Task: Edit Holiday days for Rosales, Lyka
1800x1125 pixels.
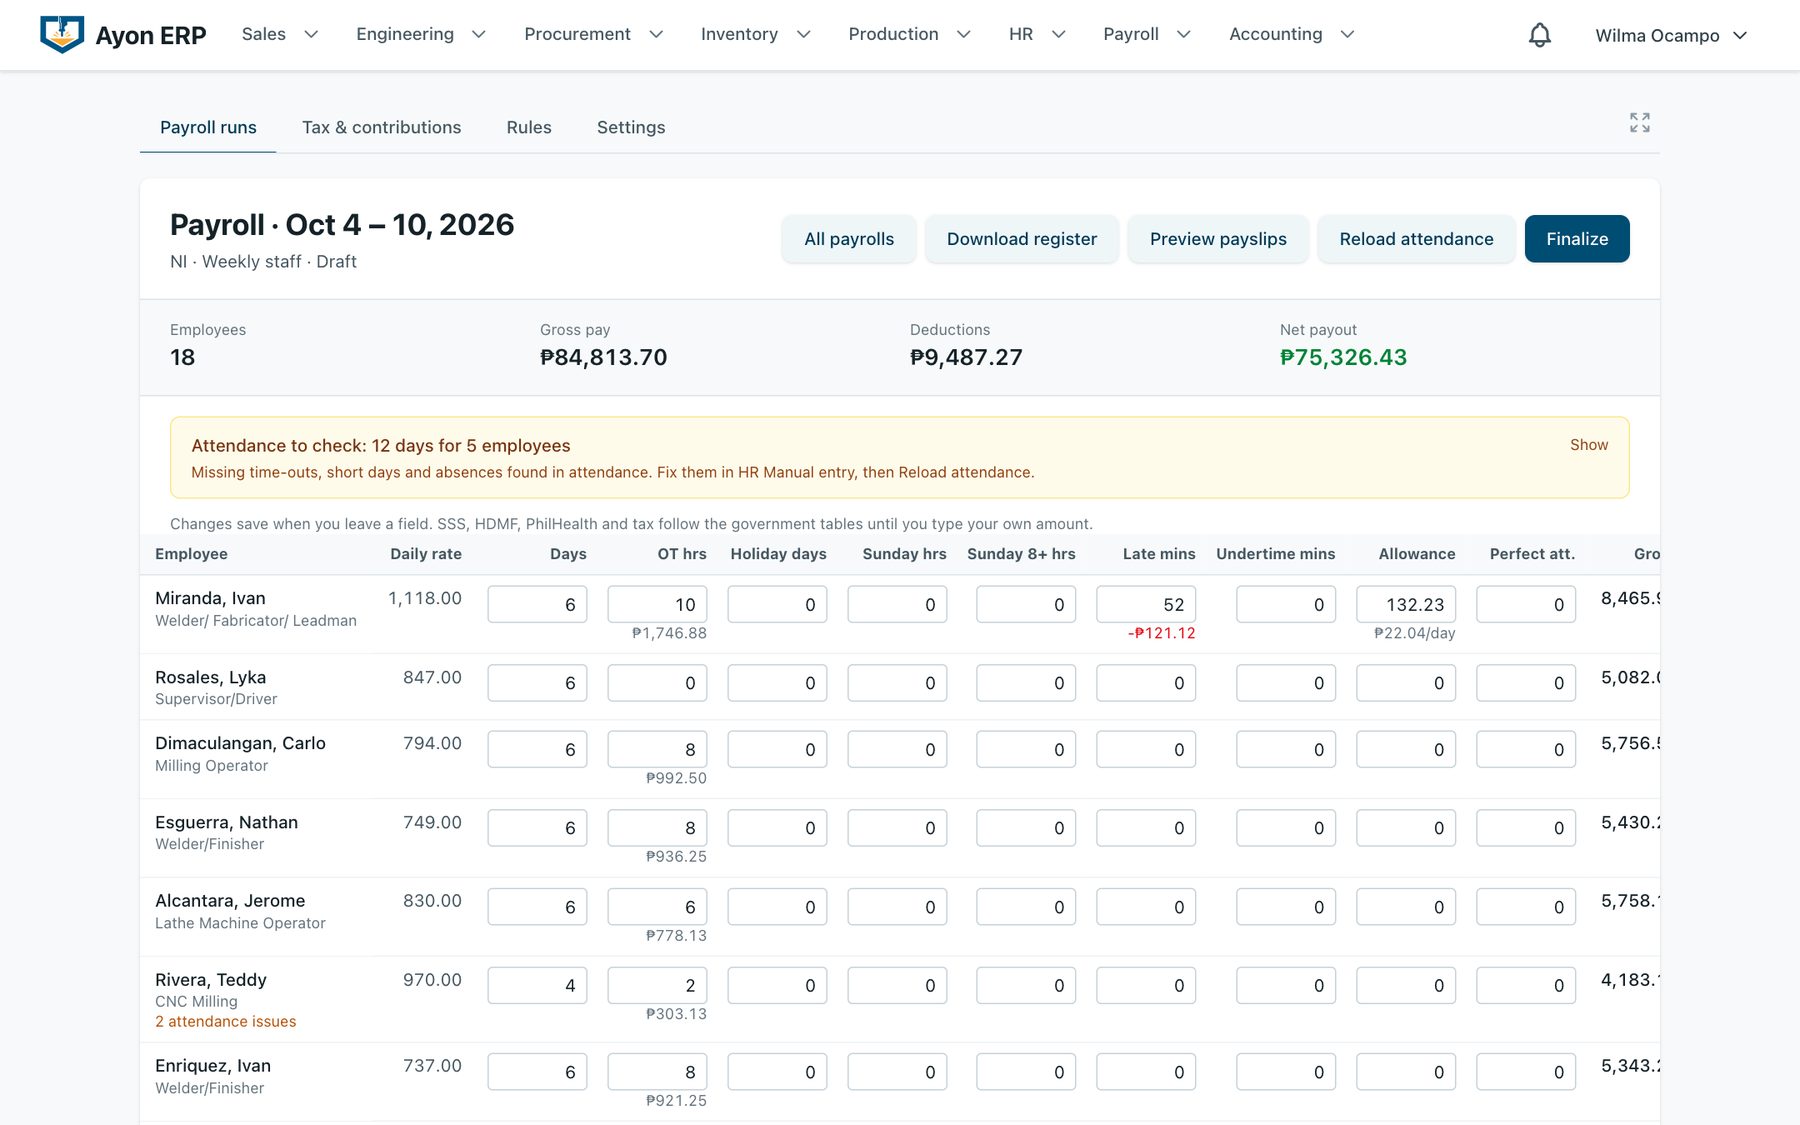Action: [777, 684]
